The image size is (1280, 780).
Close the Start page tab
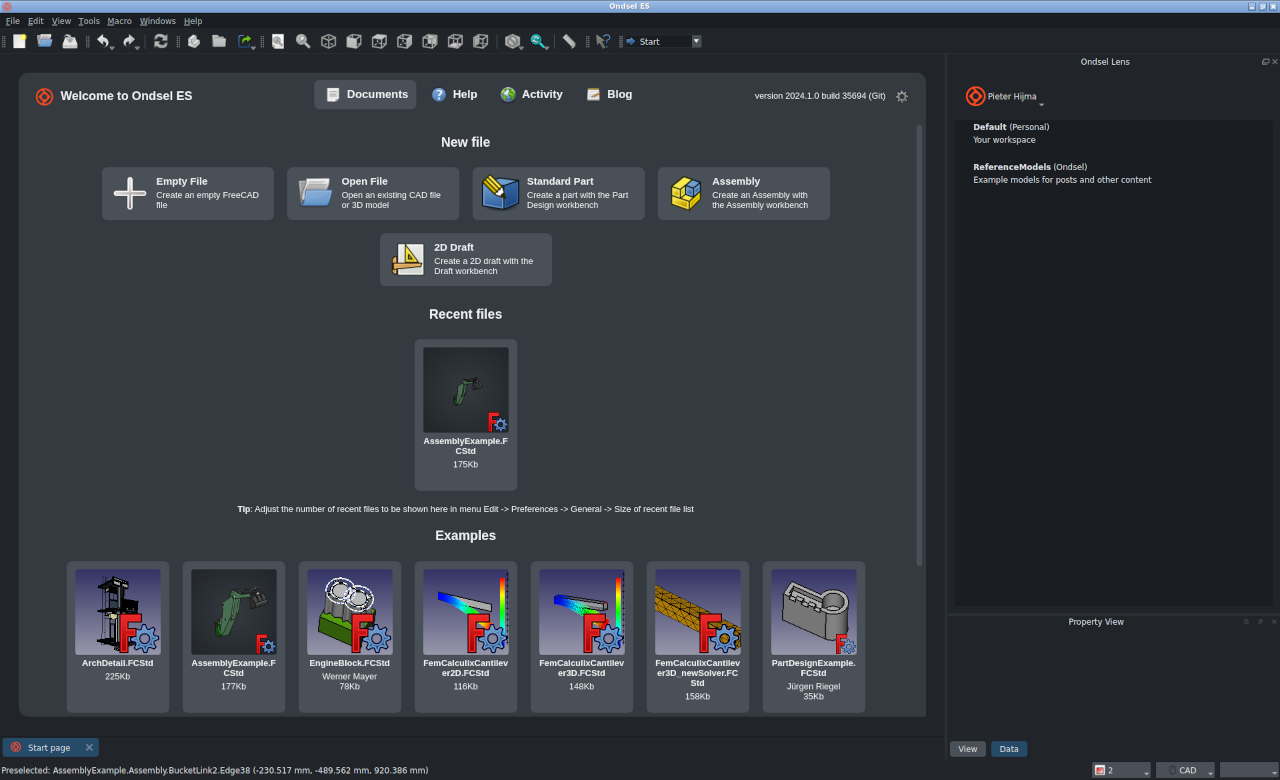pyautogui.click(x=89, y=748)
